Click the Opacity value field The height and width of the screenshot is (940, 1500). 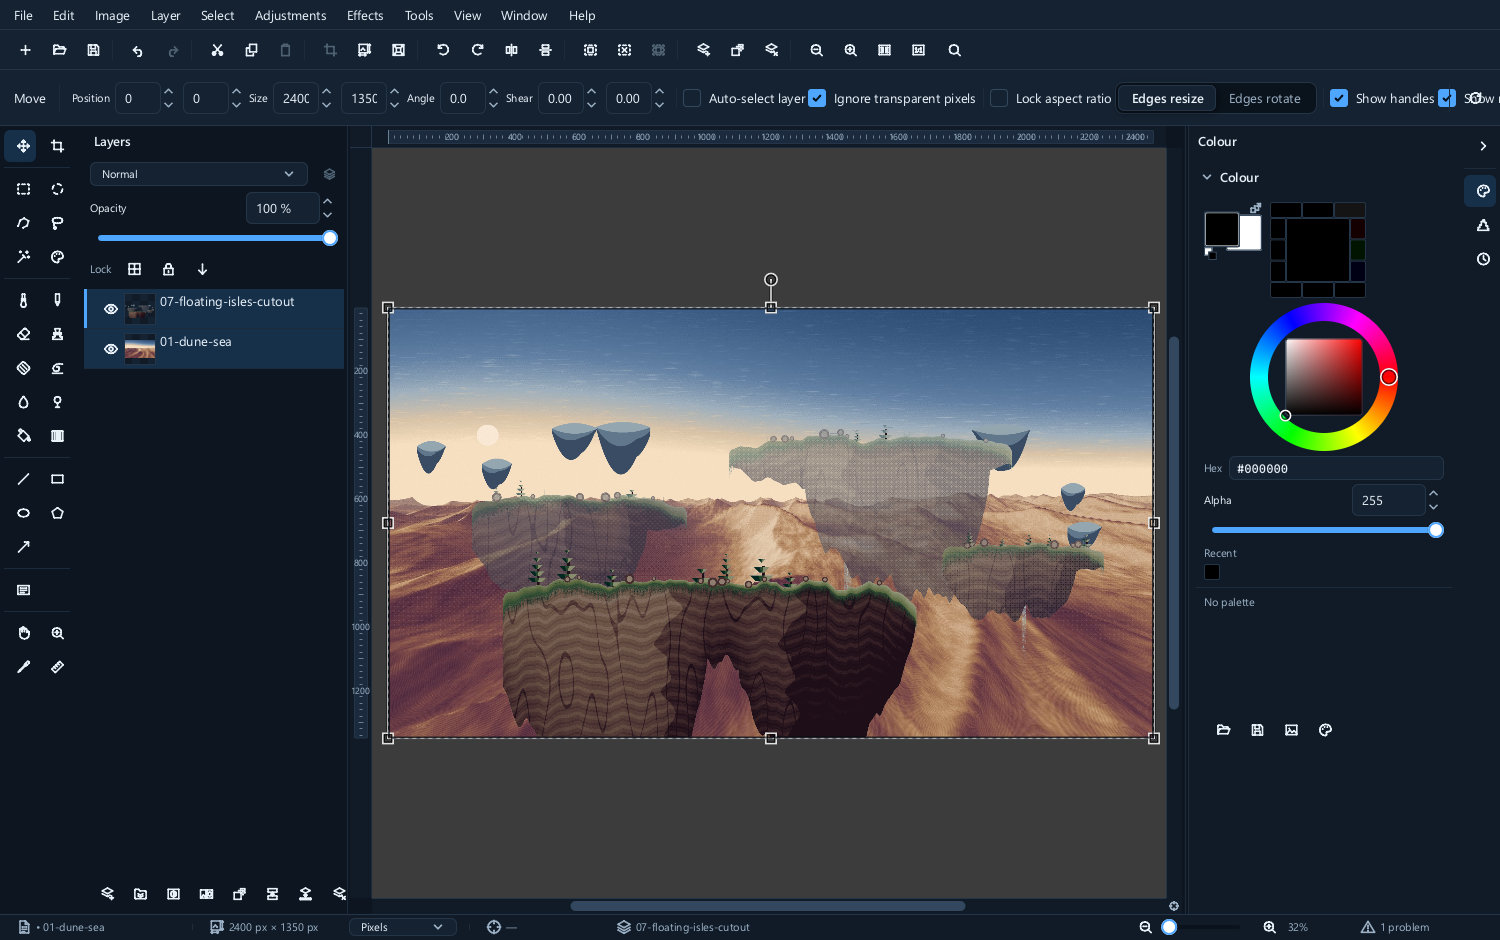tap(282, 208)
